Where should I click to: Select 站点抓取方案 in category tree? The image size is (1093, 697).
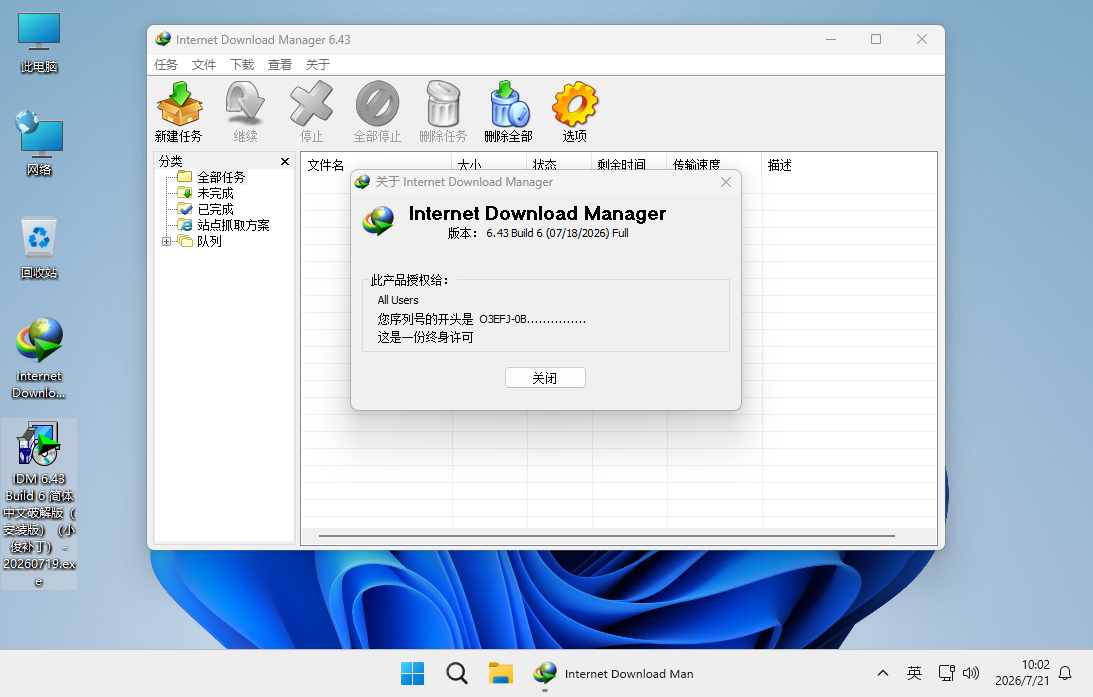(x=233, y=225)
